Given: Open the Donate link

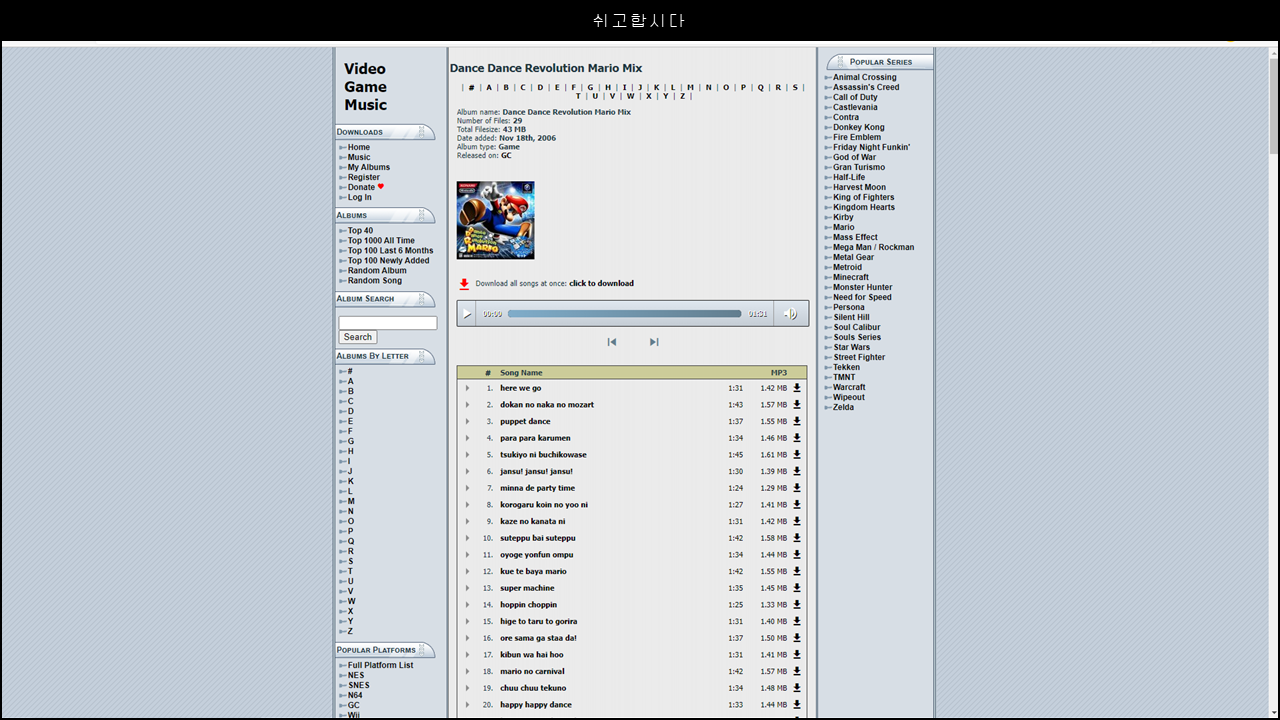Looking at the screenshot, I should [362, 188].
